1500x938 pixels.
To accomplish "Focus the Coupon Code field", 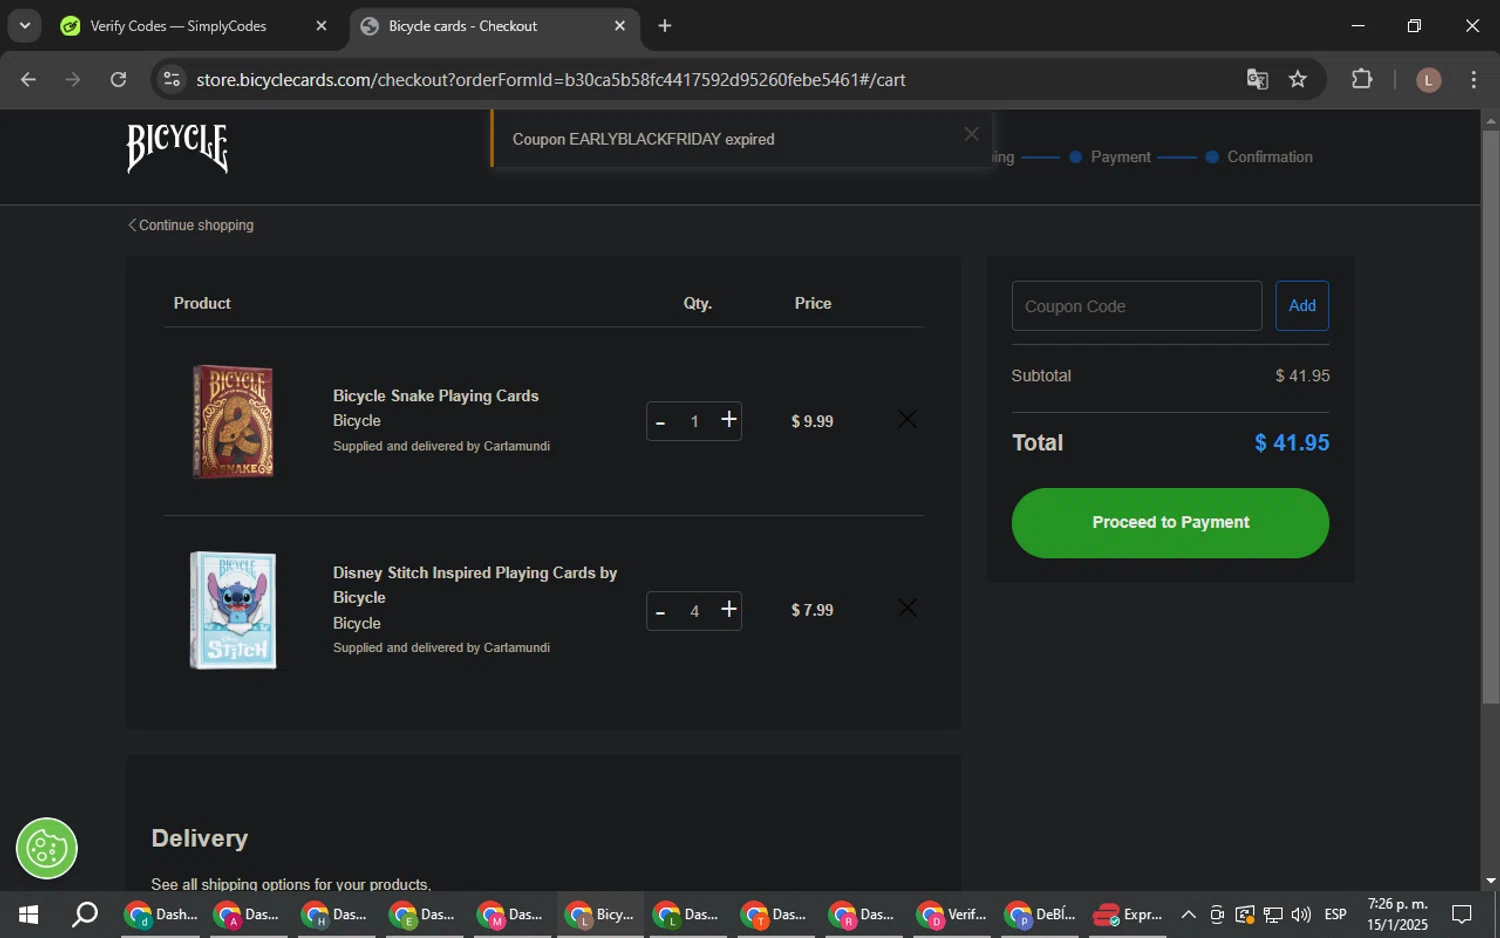I will [x=1136, y=306].
